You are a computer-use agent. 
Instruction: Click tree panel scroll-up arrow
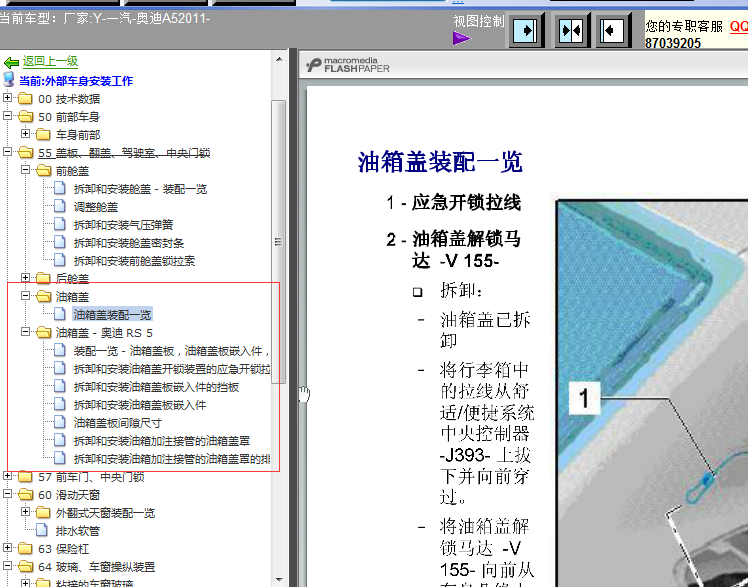[x=279, y=60]
